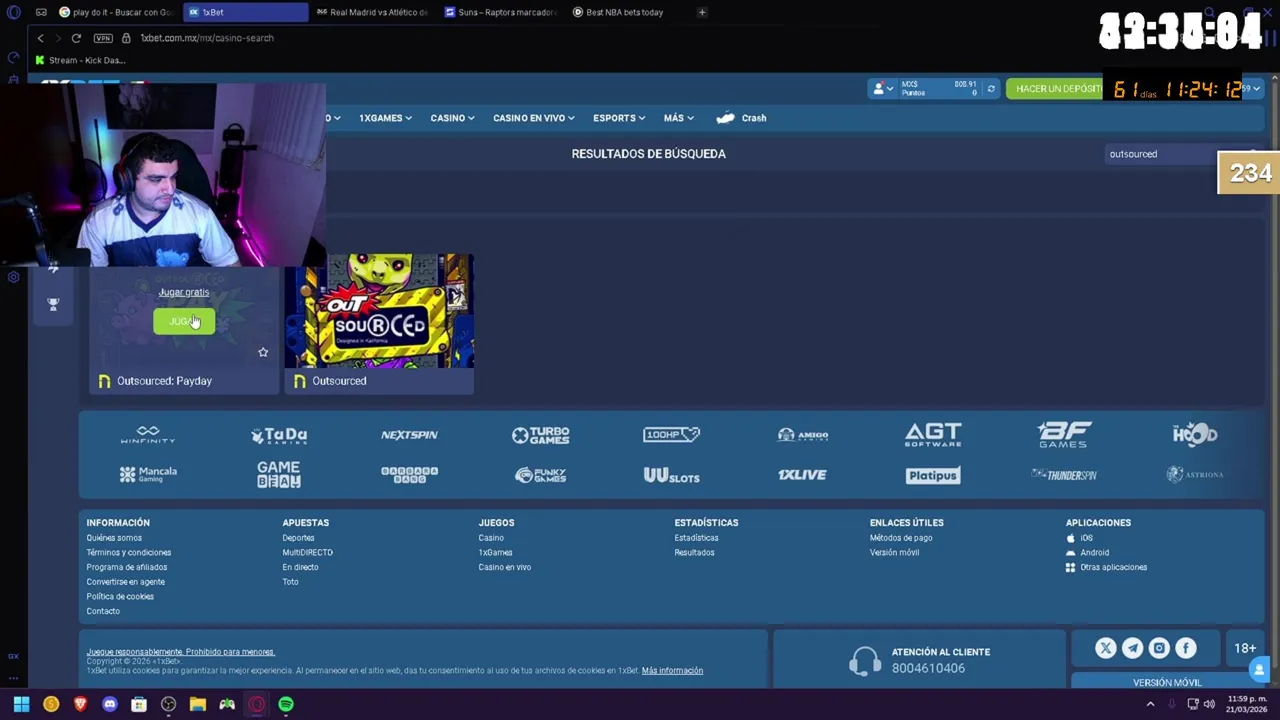This screenshot has width=1280, height=720.
Task: Open the Crash game link
Action: [x=742, y=118]
